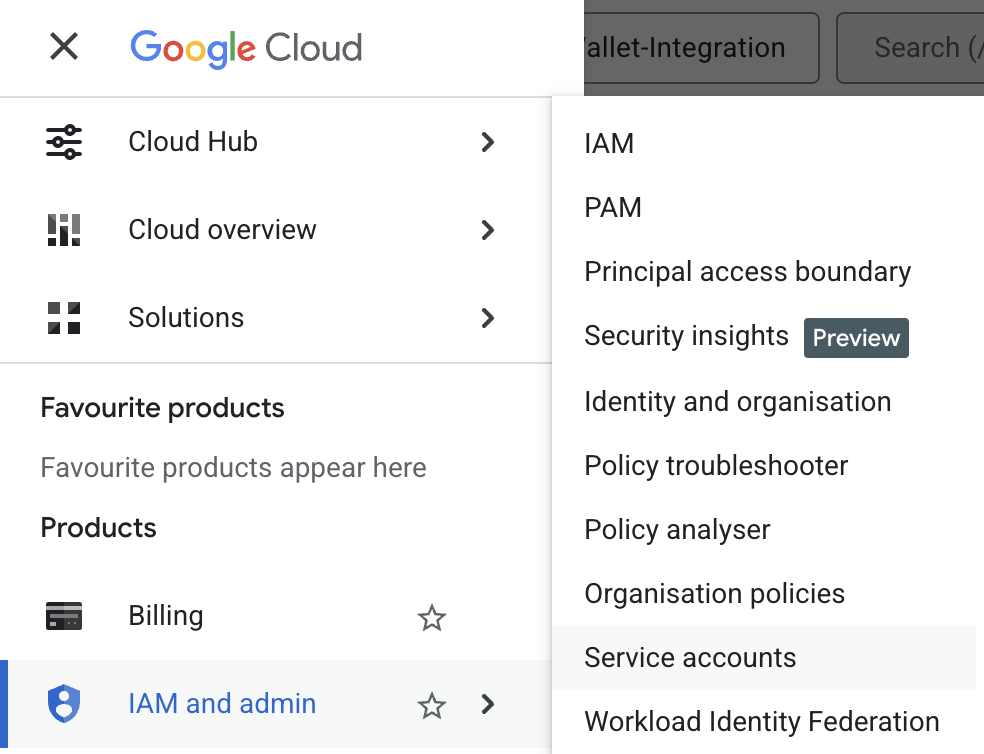Image resolution: width=984 pixels, height=754 pixels.
Task: Open Principal access boundary
Action: click(x=747, y=272)
